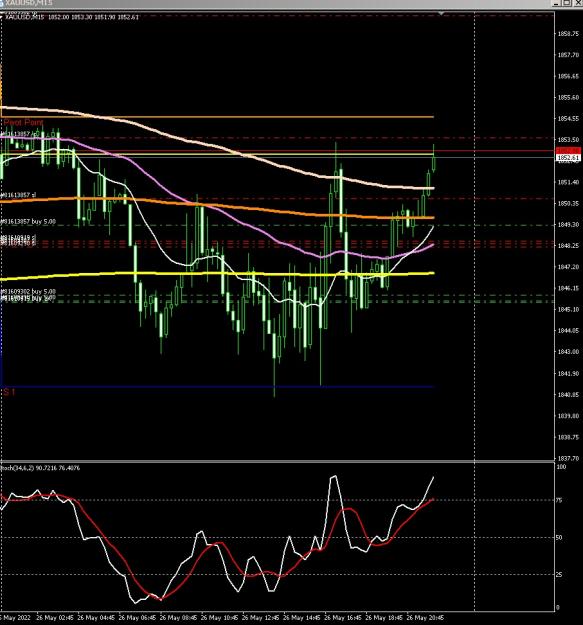Click the '26 May 12:45' time label
Screen dimensions: 583x625
261,618
